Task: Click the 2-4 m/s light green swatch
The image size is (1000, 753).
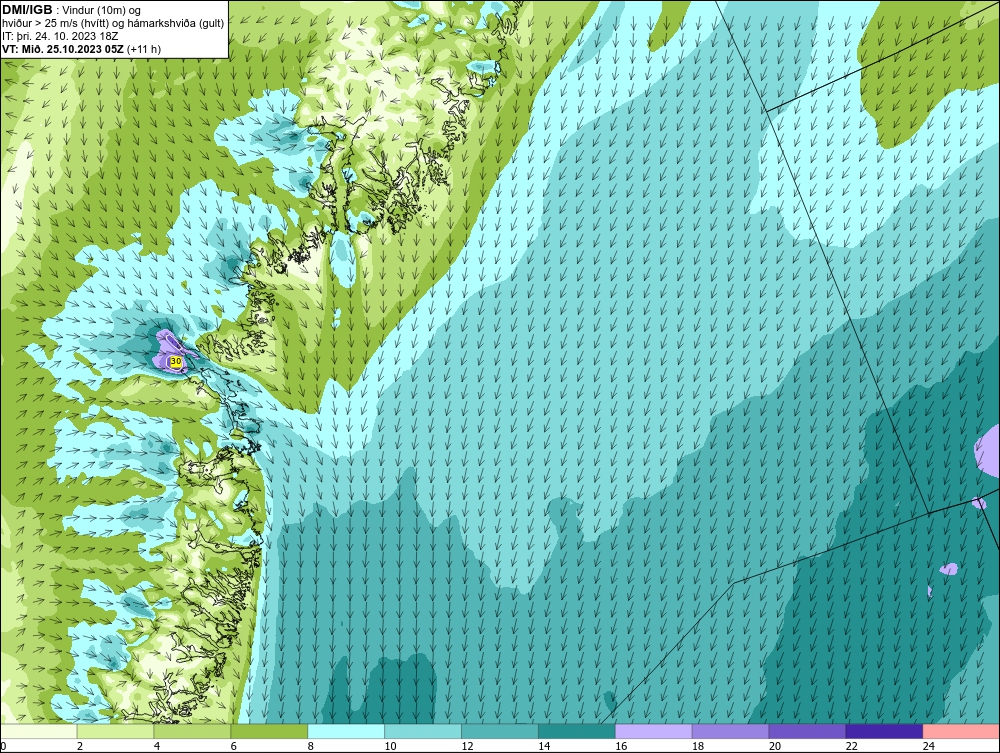Action: pos(115,731)
